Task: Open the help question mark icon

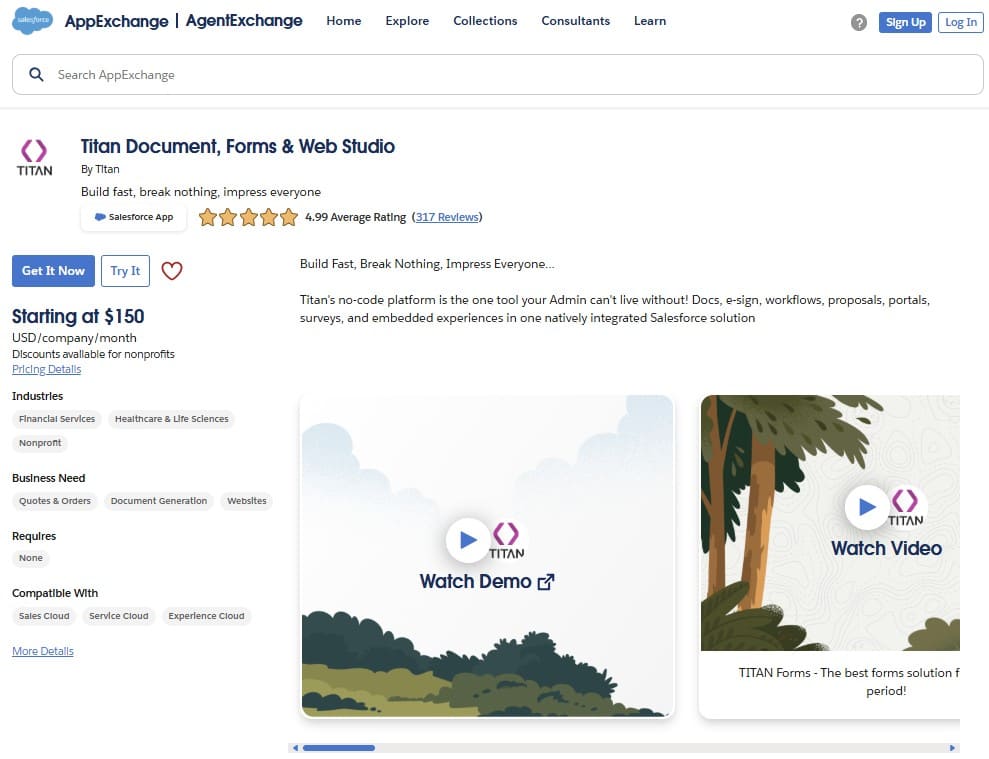Action: (x=858, y=23)
